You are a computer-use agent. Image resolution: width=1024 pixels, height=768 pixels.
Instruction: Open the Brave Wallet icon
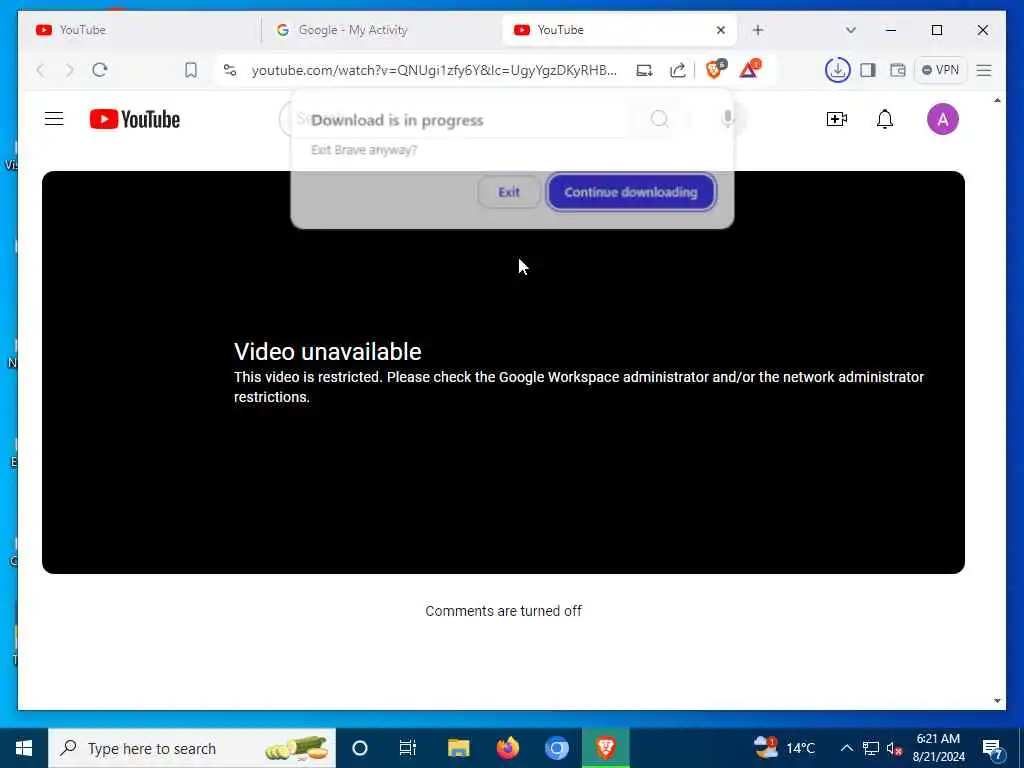tap(897, 70)
